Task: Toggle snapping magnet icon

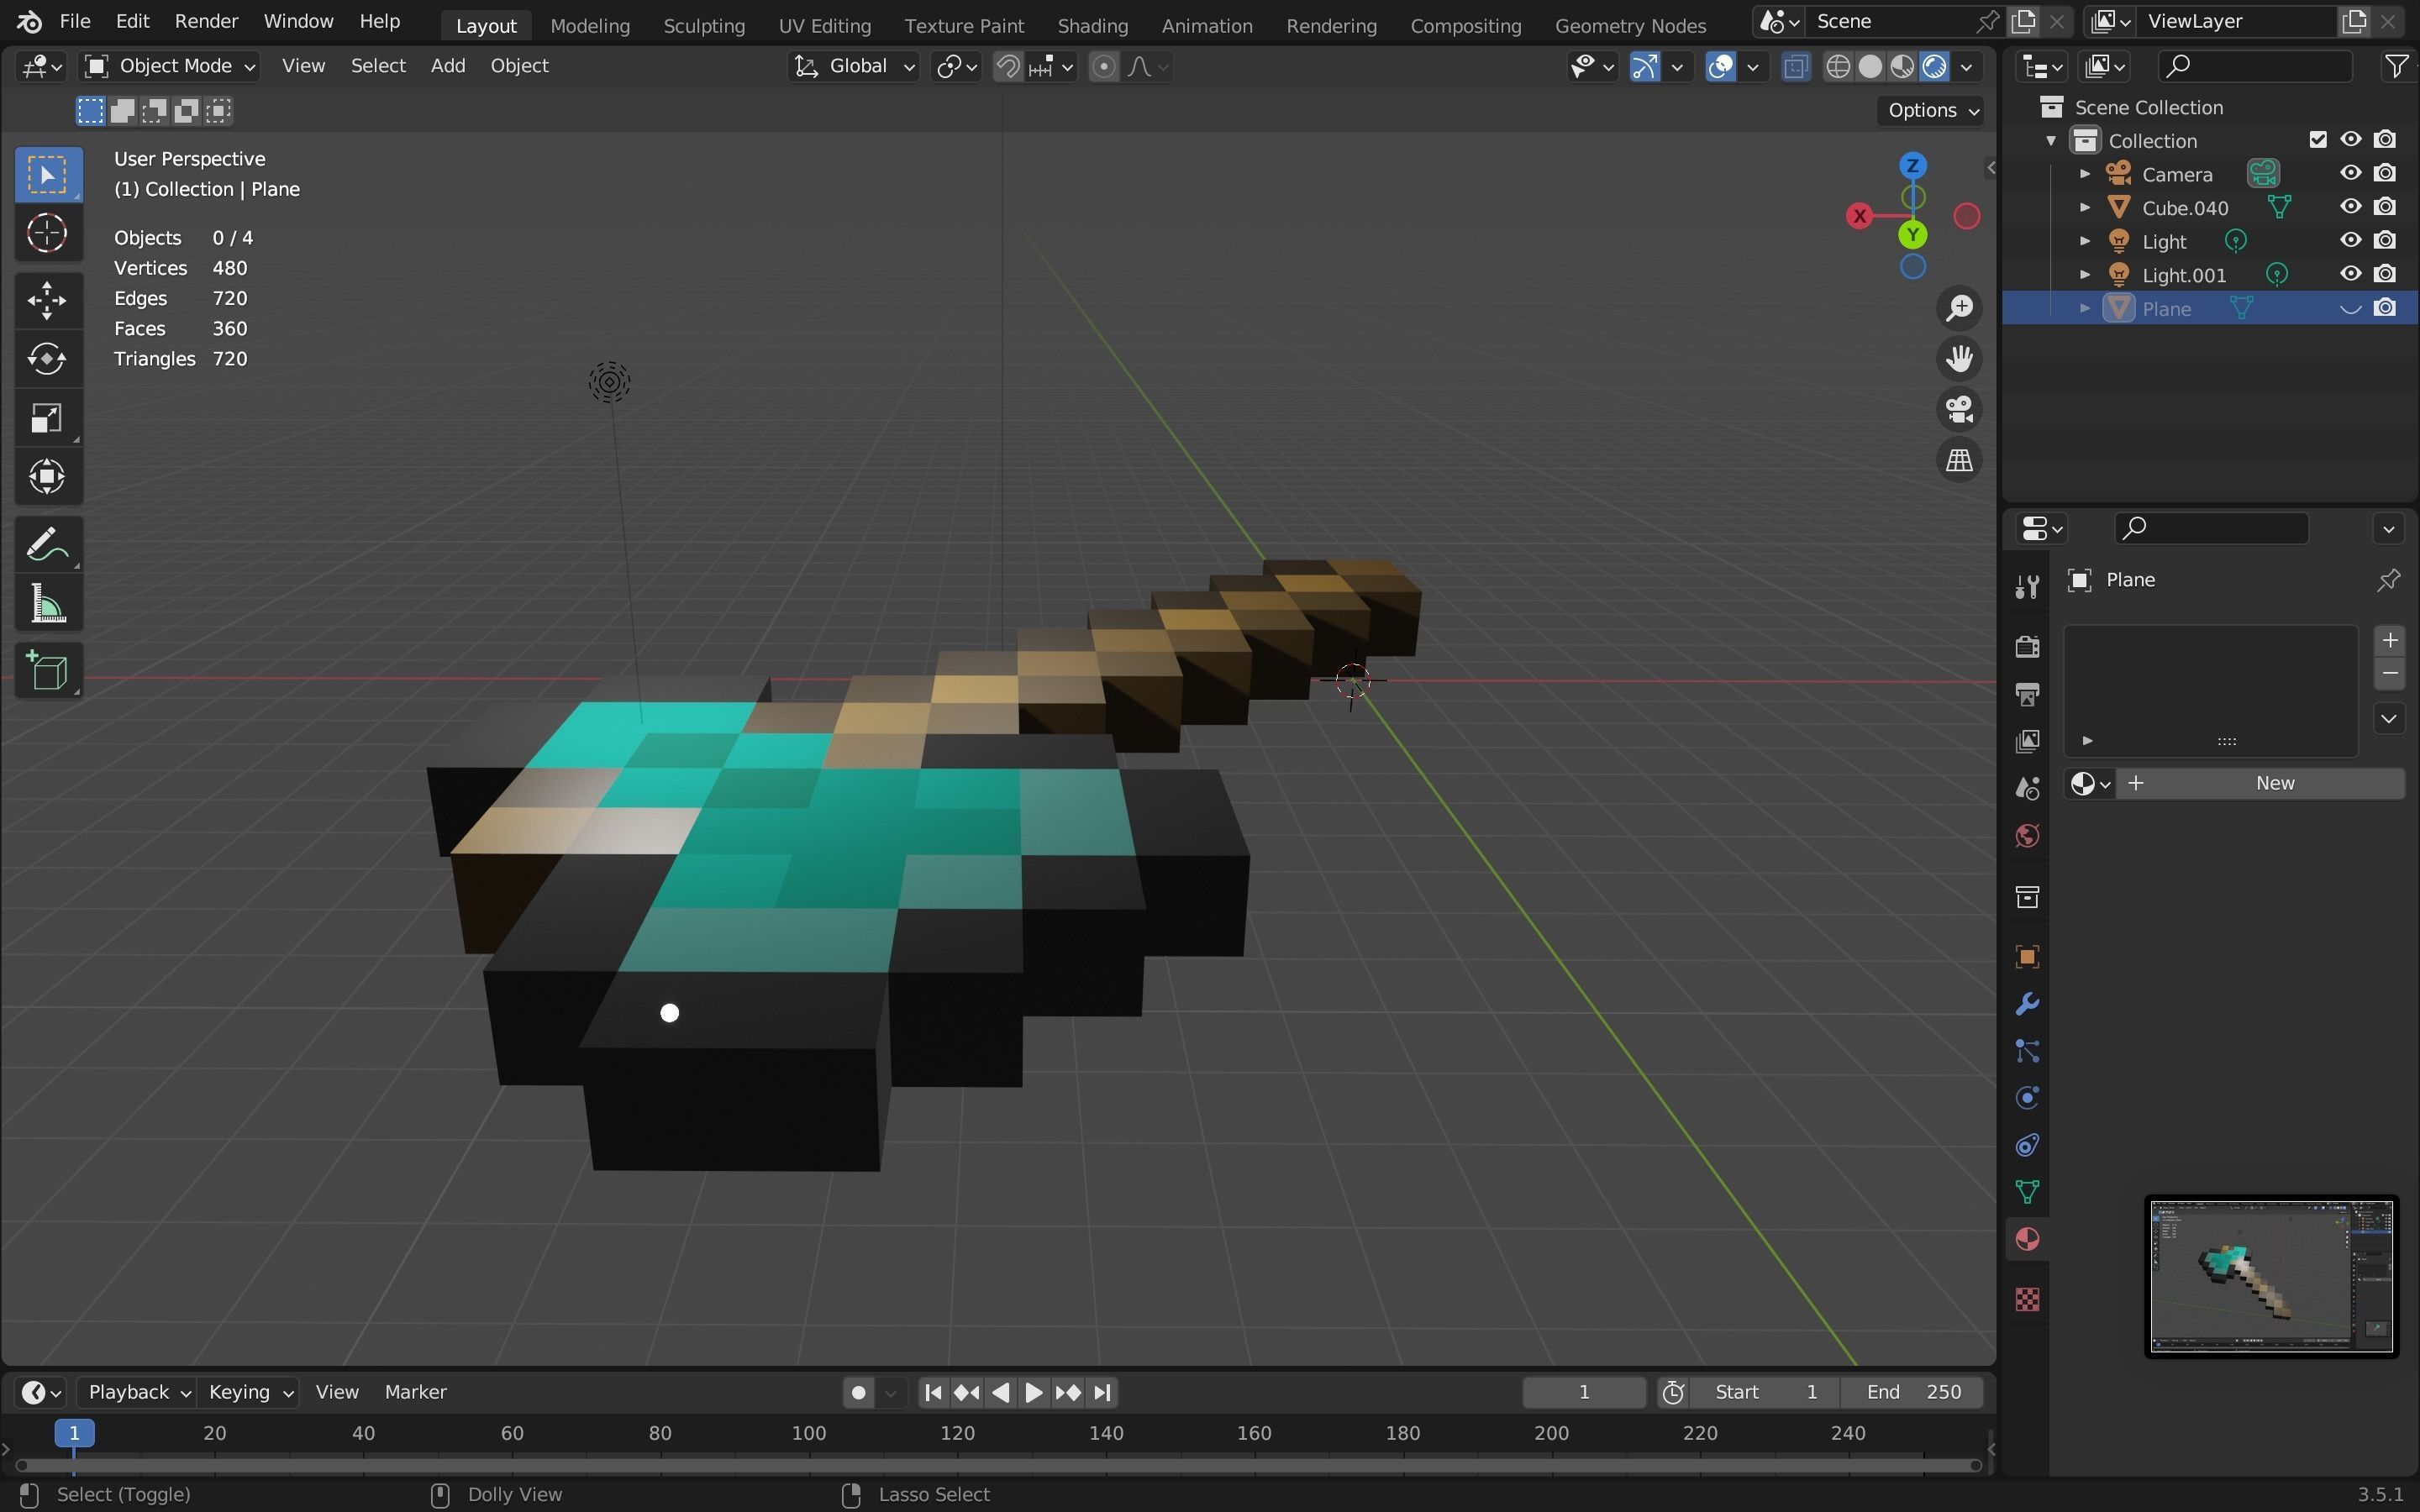Action: click(x=1008, y=66)
